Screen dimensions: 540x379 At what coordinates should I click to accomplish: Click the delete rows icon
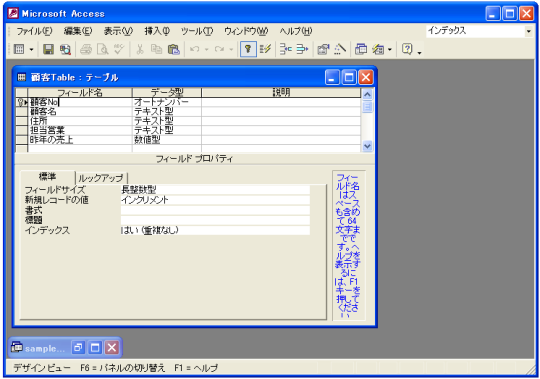pyautogui.click(x=302, y=50)
